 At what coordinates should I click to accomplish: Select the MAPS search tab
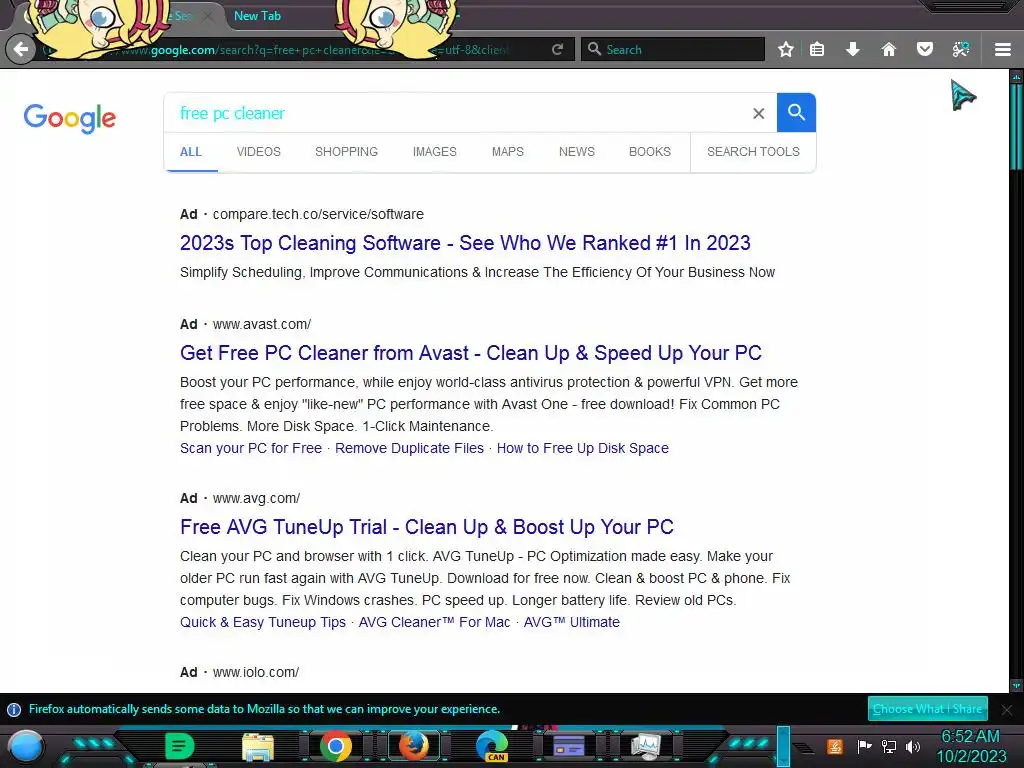coord(507,152)
